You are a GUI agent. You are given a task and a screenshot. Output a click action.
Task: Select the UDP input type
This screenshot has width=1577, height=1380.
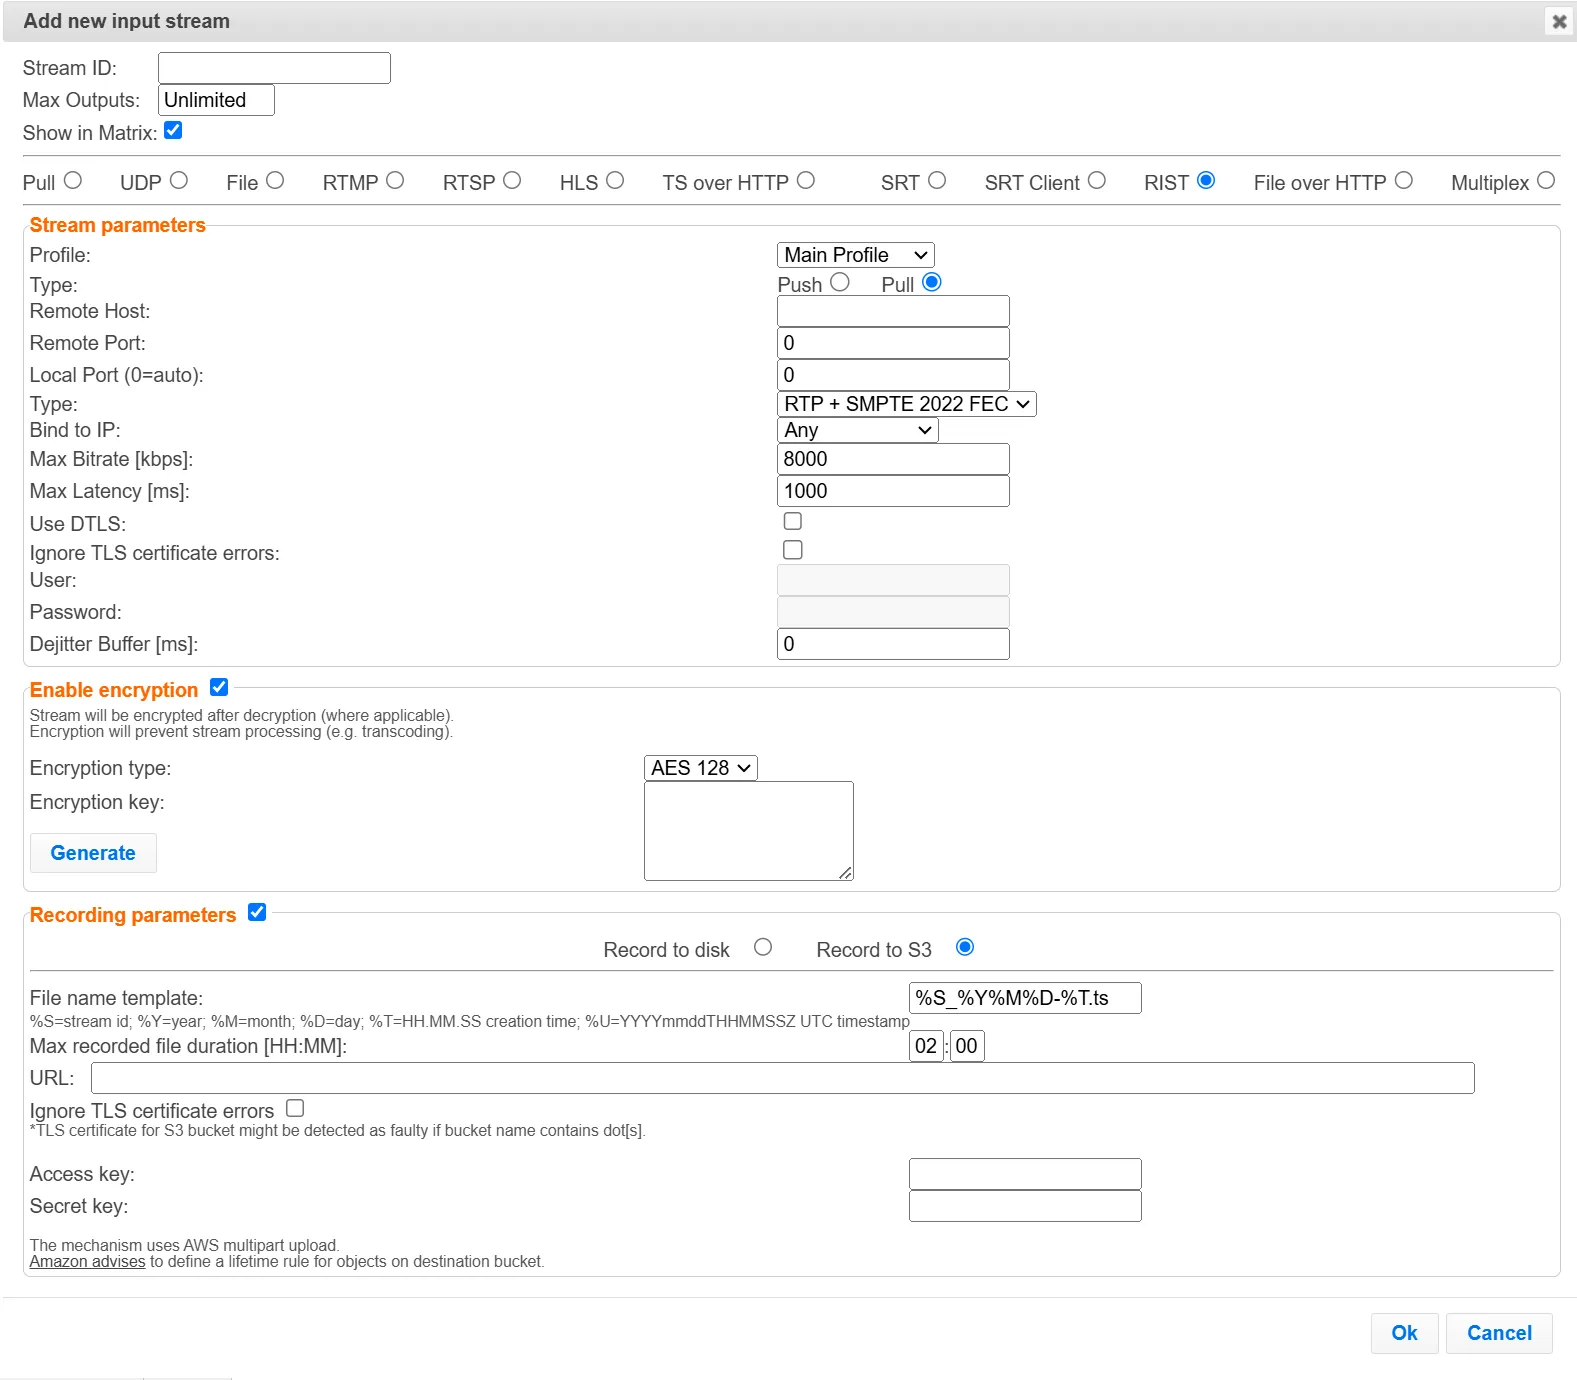[x=179, y=180]
